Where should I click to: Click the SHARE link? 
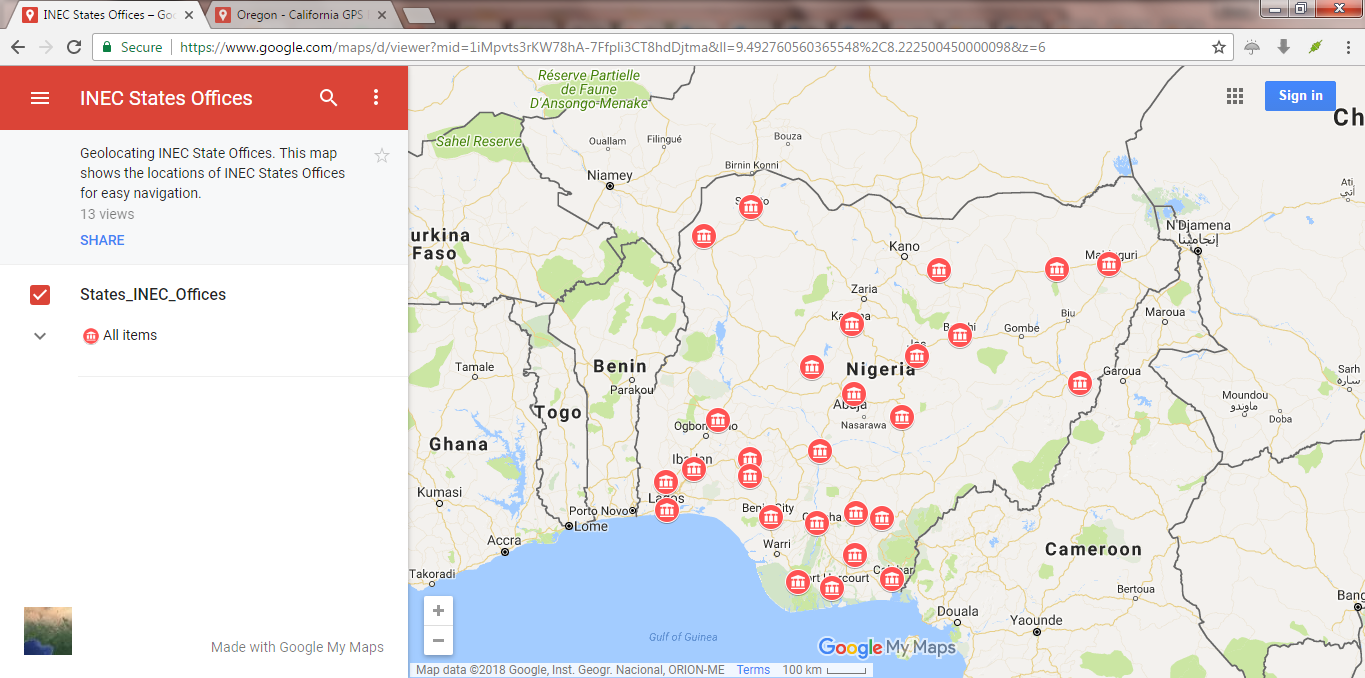(x=102, y=240)
